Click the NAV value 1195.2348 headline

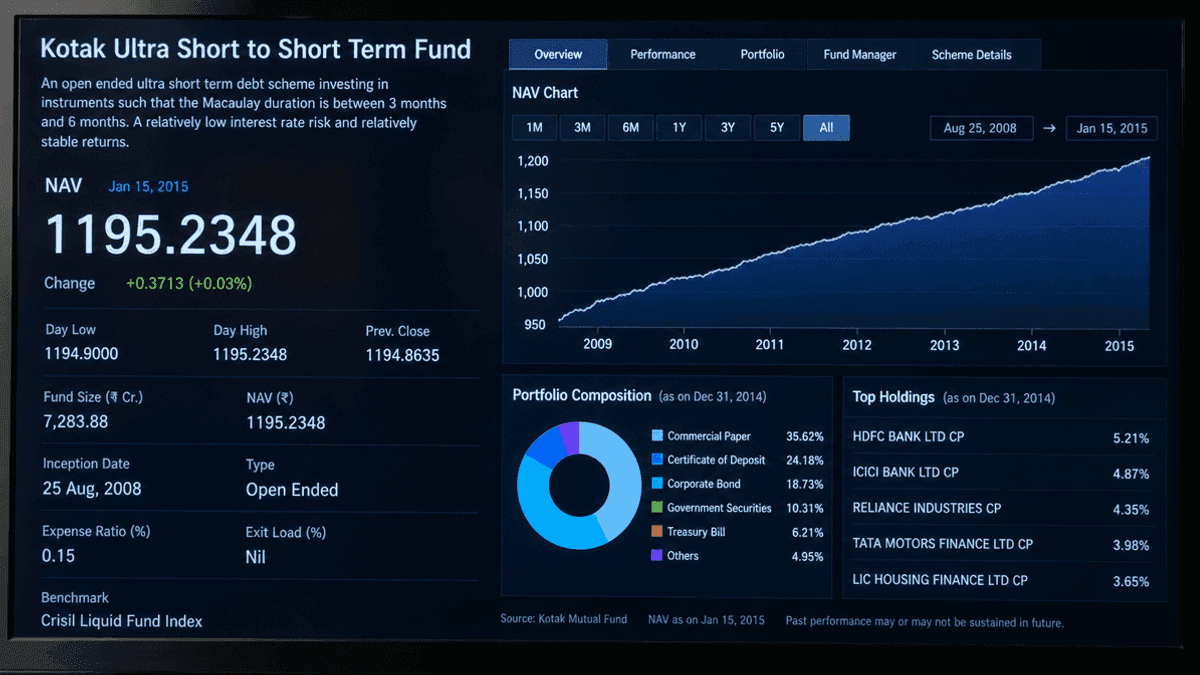[171, 236]
